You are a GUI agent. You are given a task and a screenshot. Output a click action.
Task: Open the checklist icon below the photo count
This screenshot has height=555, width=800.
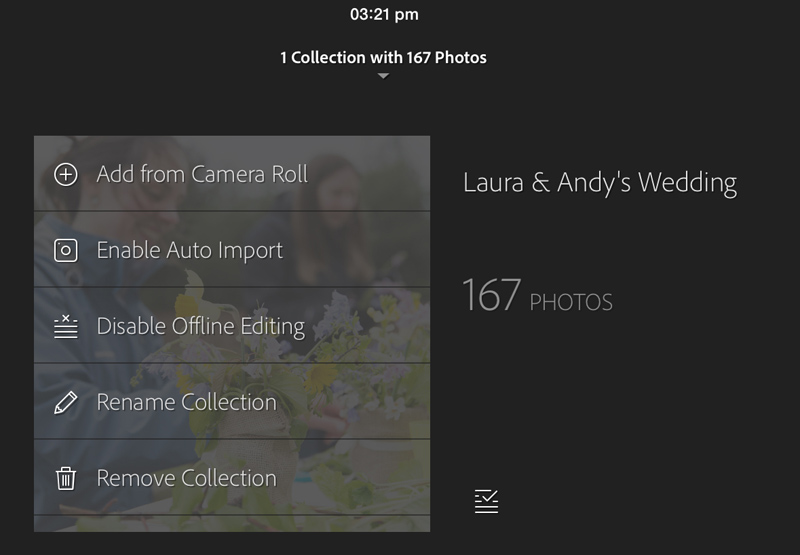tap(486, 501)
